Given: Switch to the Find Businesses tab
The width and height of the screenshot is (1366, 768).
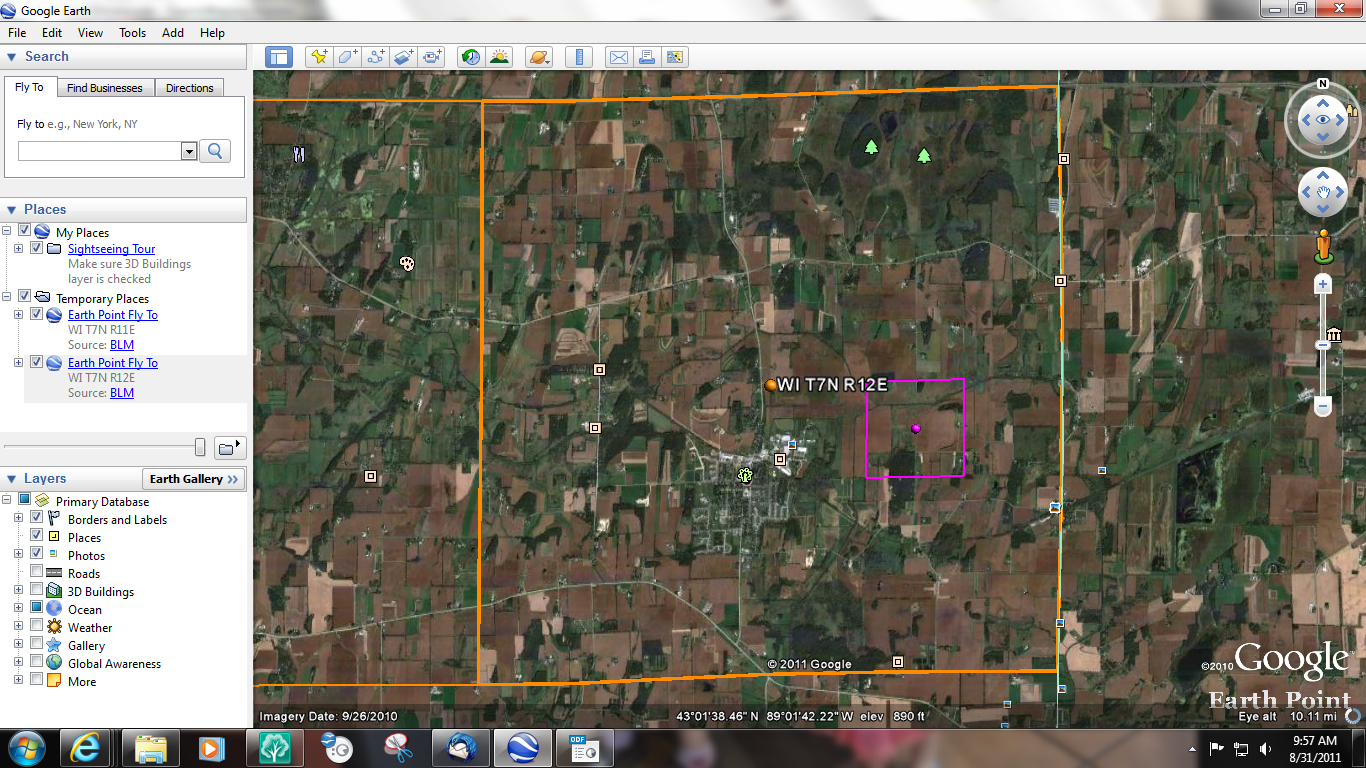Looking at the screenshot, I should (x=105, y=87).
